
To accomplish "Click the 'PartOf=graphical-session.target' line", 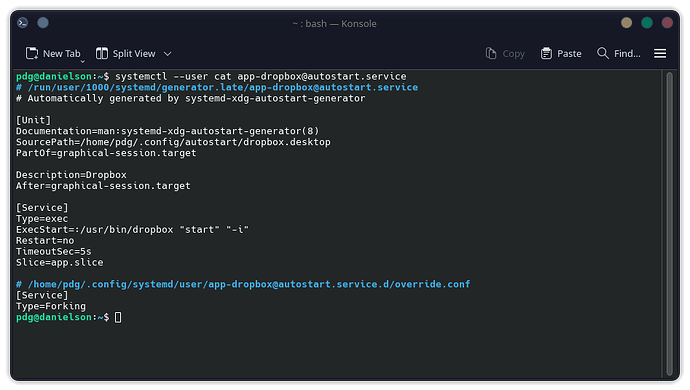I will pyautogui.click(x=106, y=153).
